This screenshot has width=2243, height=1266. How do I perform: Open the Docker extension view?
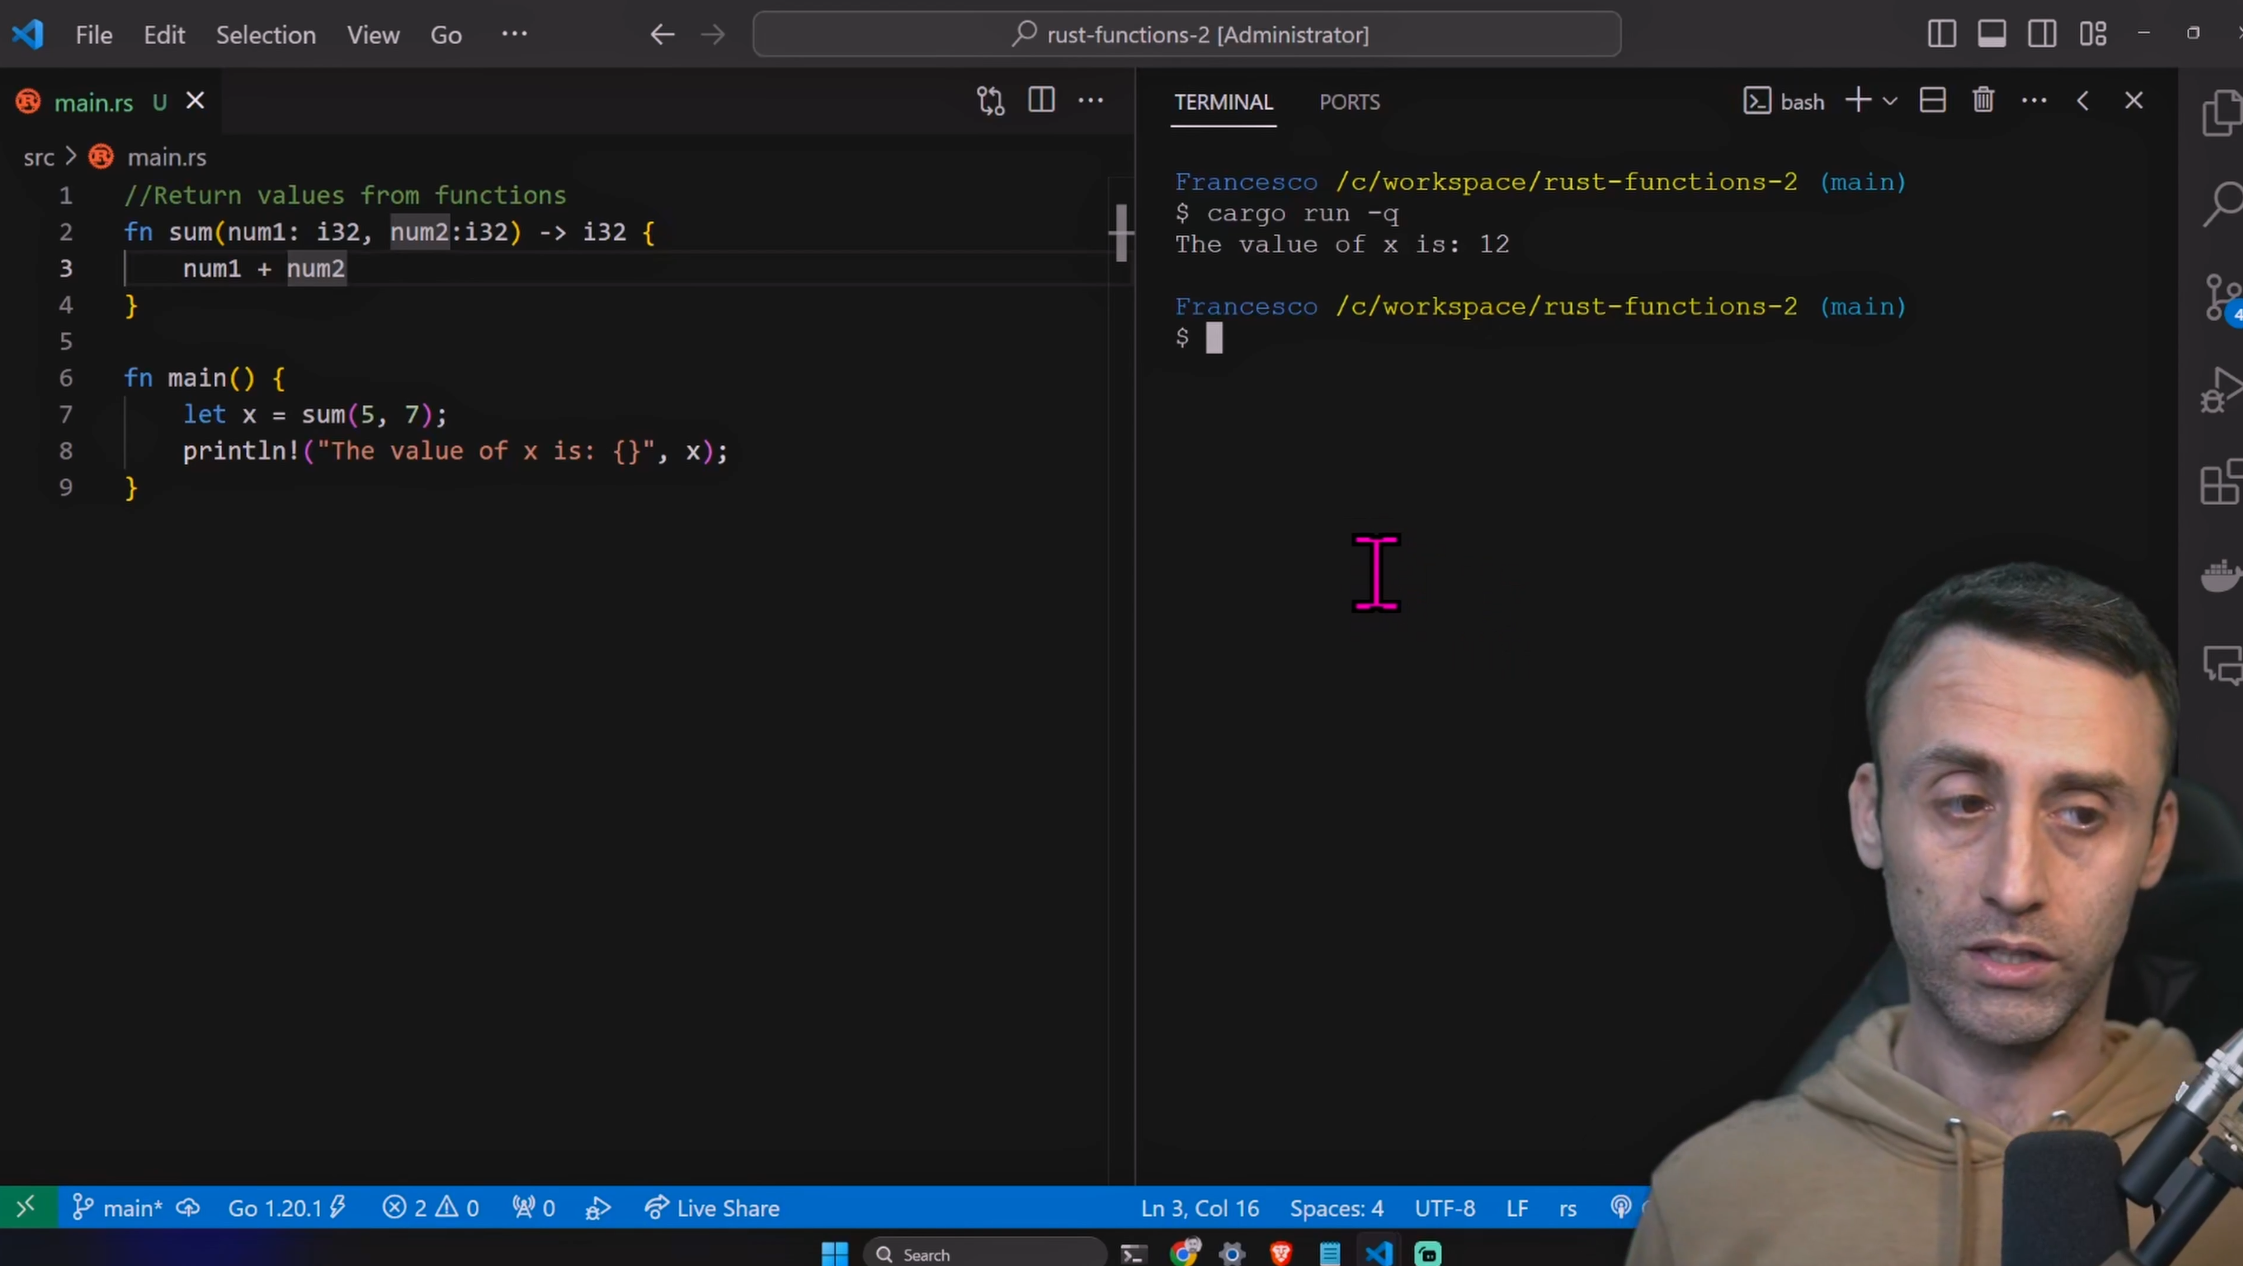pos(2220,575)
